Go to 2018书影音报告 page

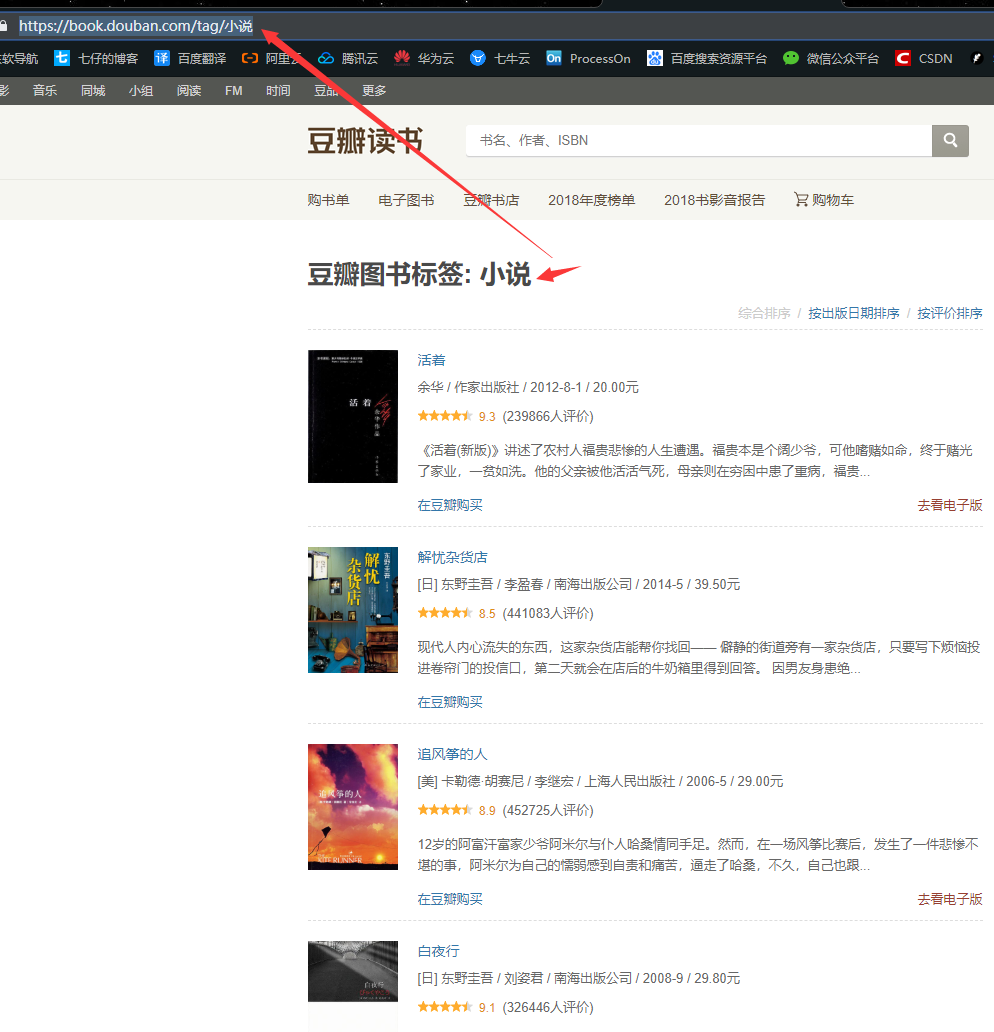[x=714, y=199]
